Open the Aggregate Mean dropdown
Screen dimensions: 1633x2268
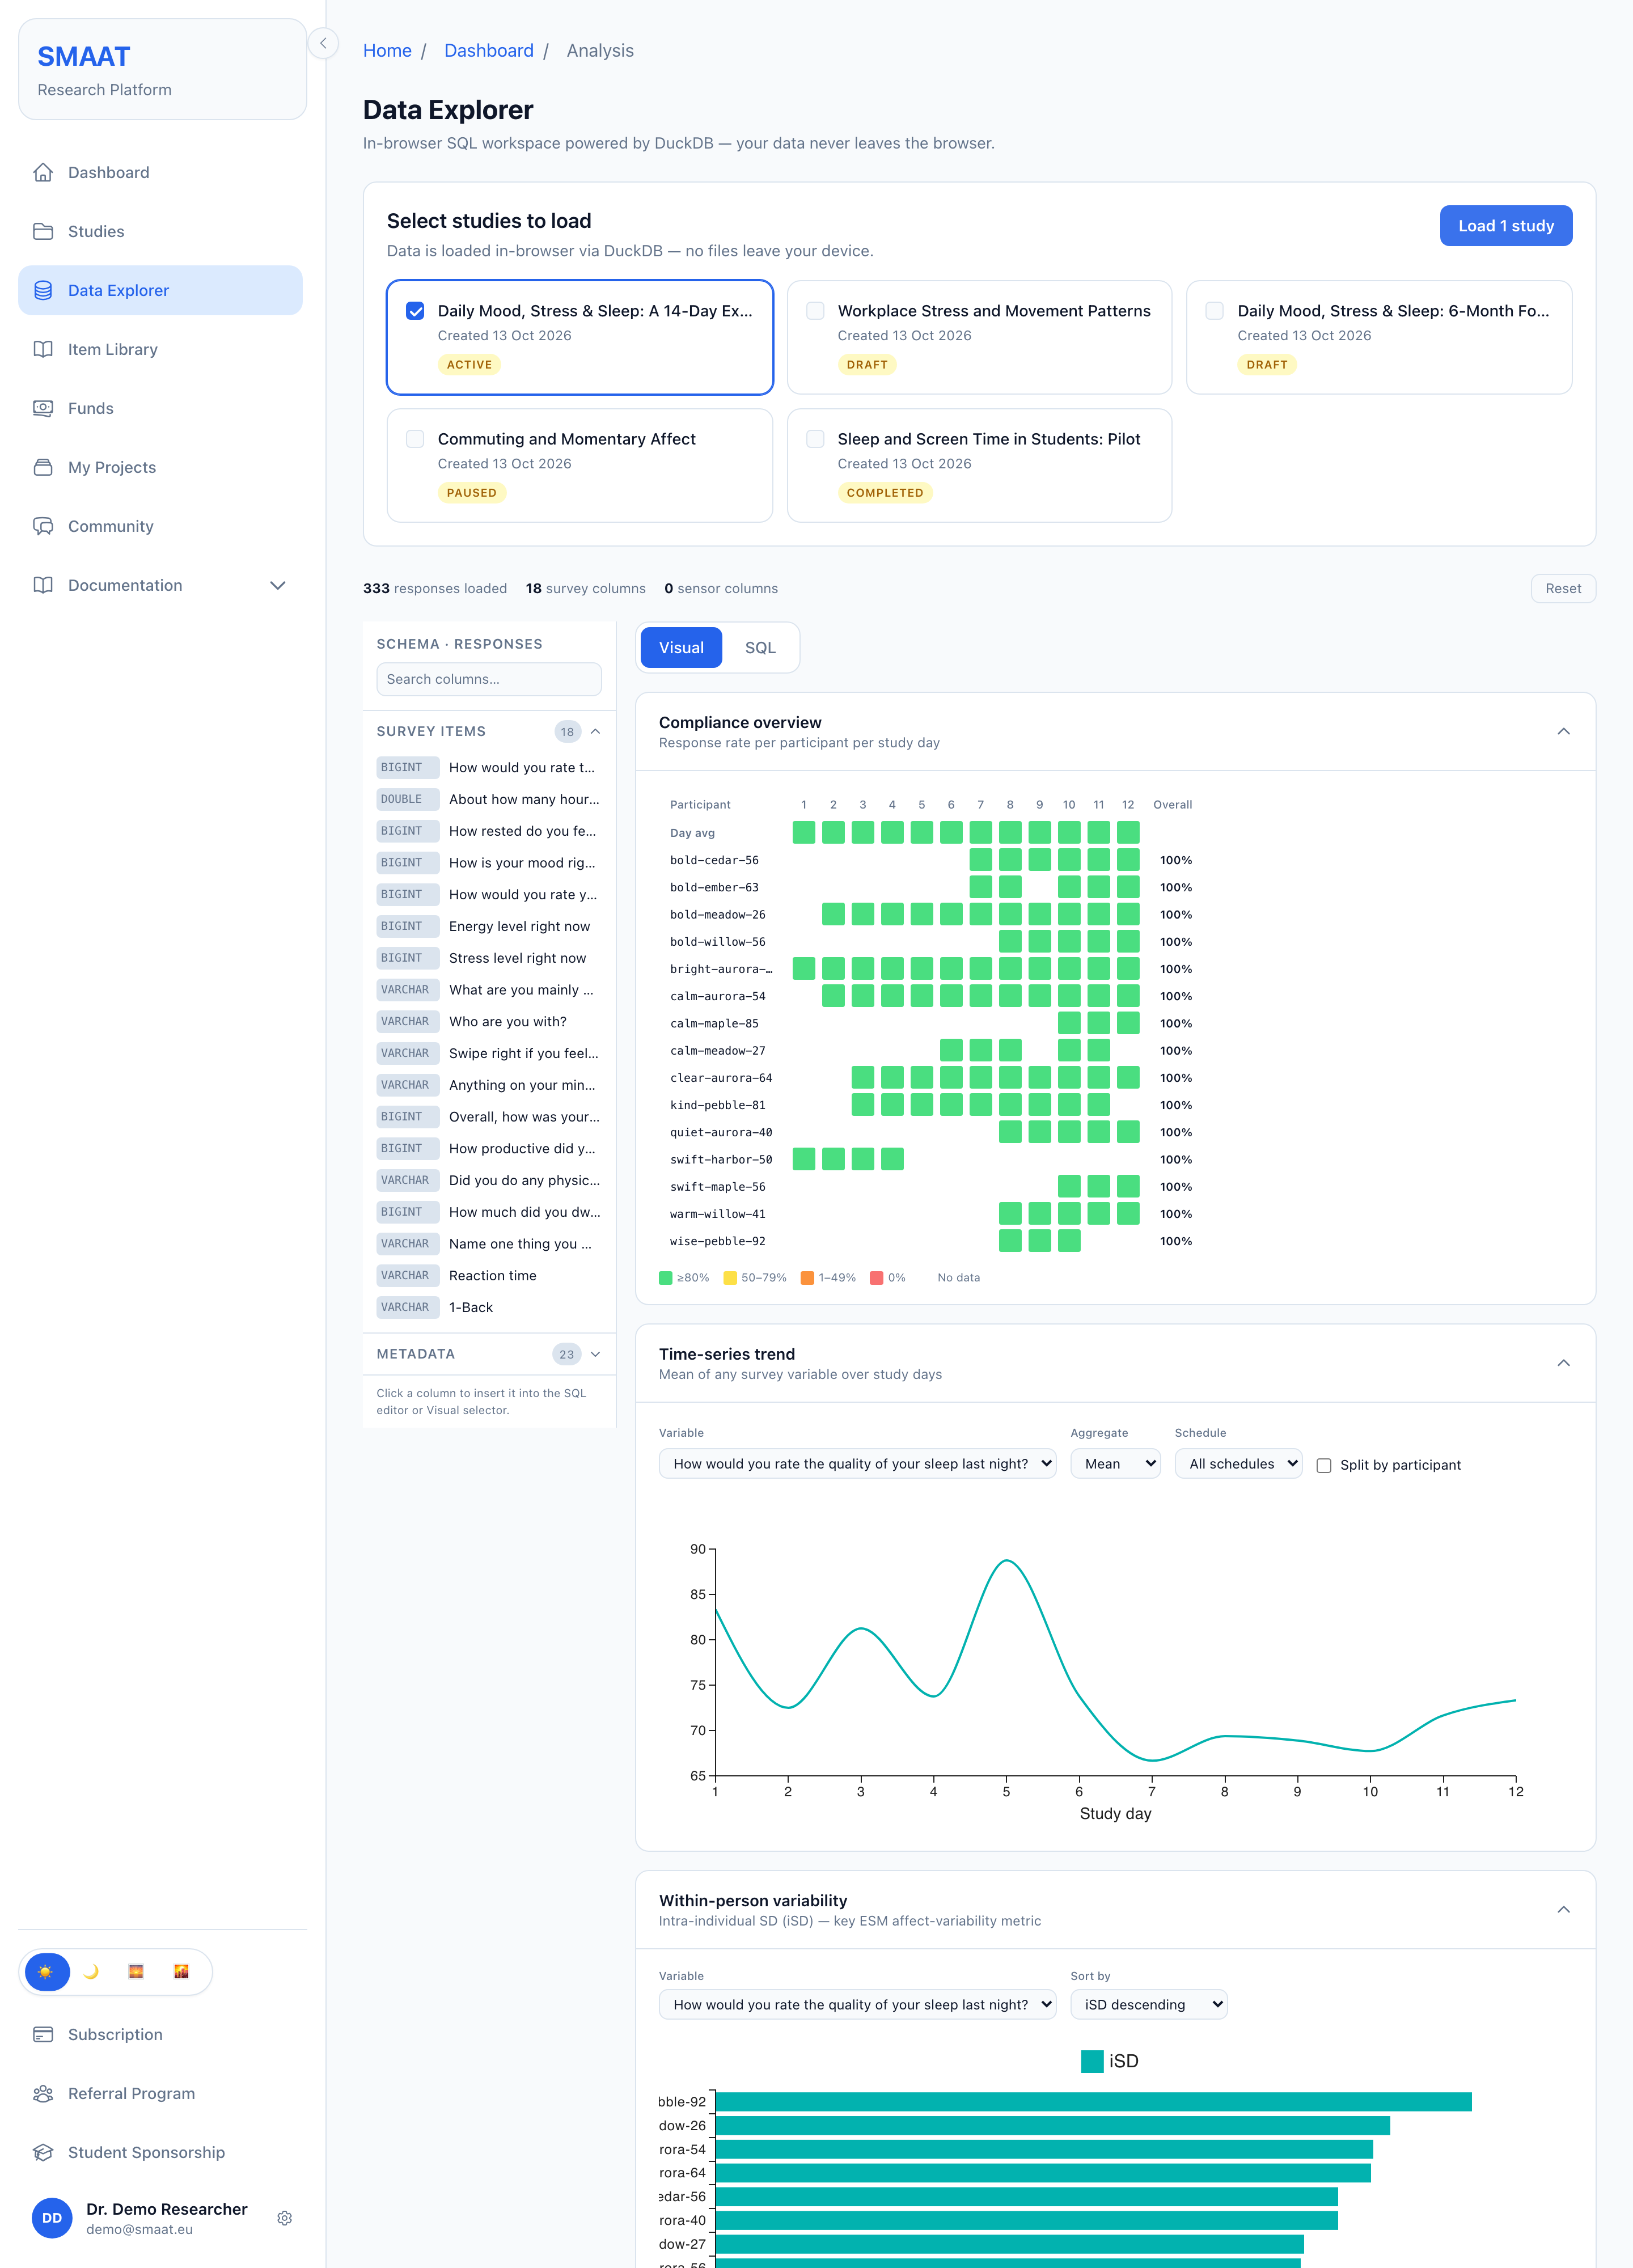pos(1115,1463)
